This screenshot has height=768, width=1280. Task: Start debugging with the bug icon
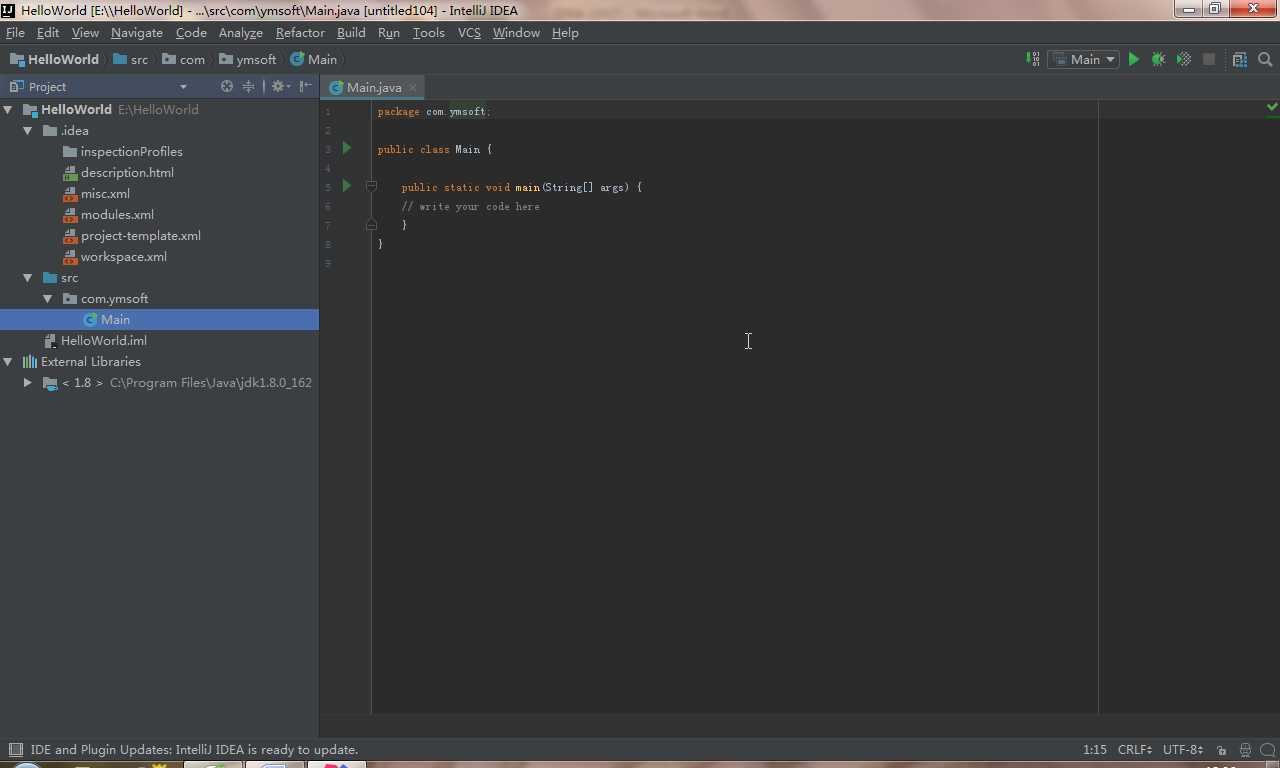tap(1158, 59)
